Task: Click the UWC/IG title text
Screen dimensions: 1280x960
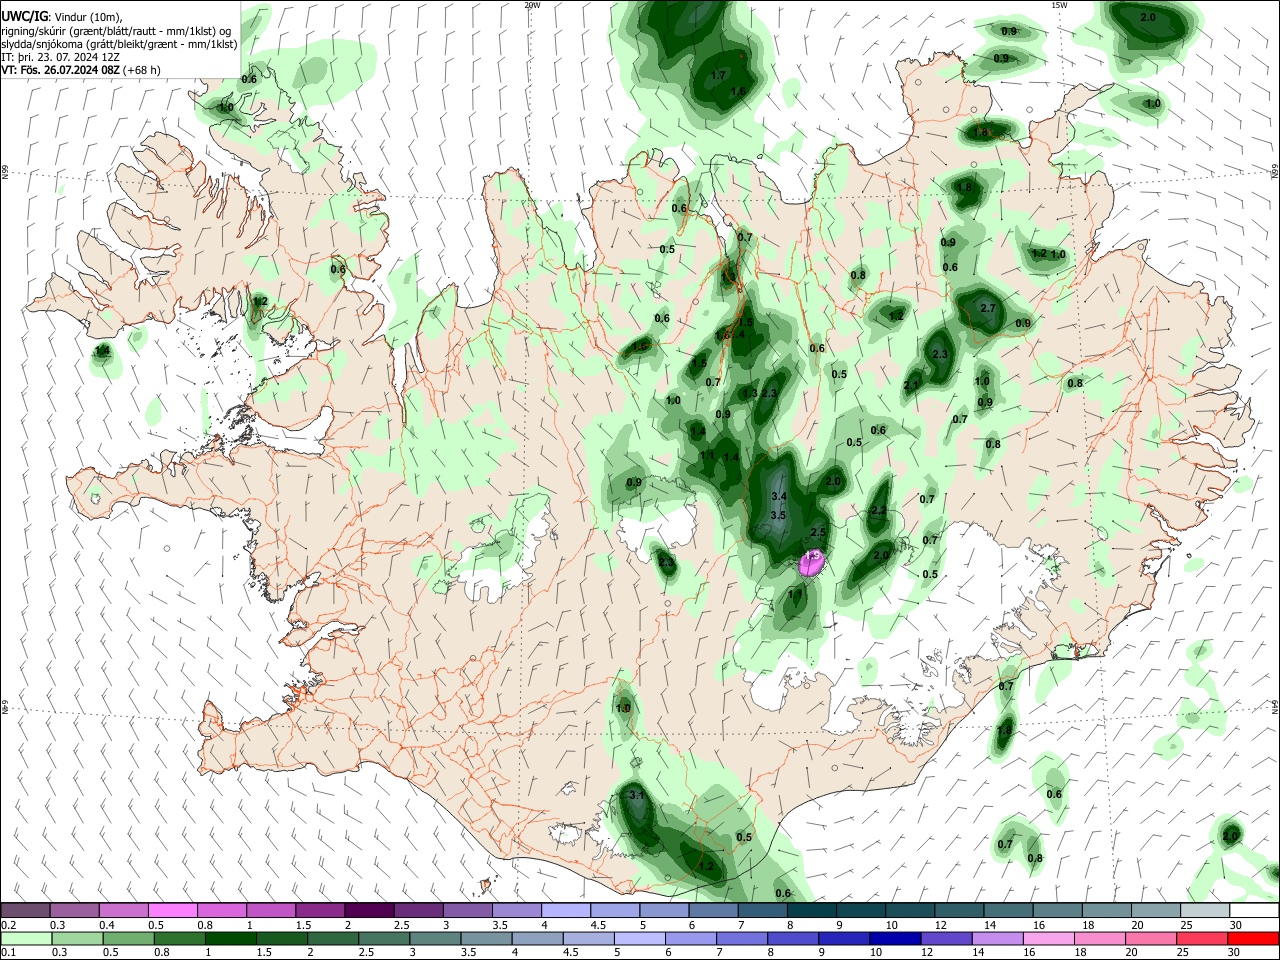Action: pos(24,16)
